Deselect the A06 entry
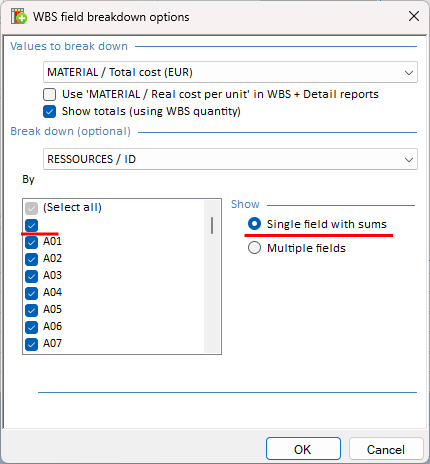The image size is (430, 464). [31, 327]
